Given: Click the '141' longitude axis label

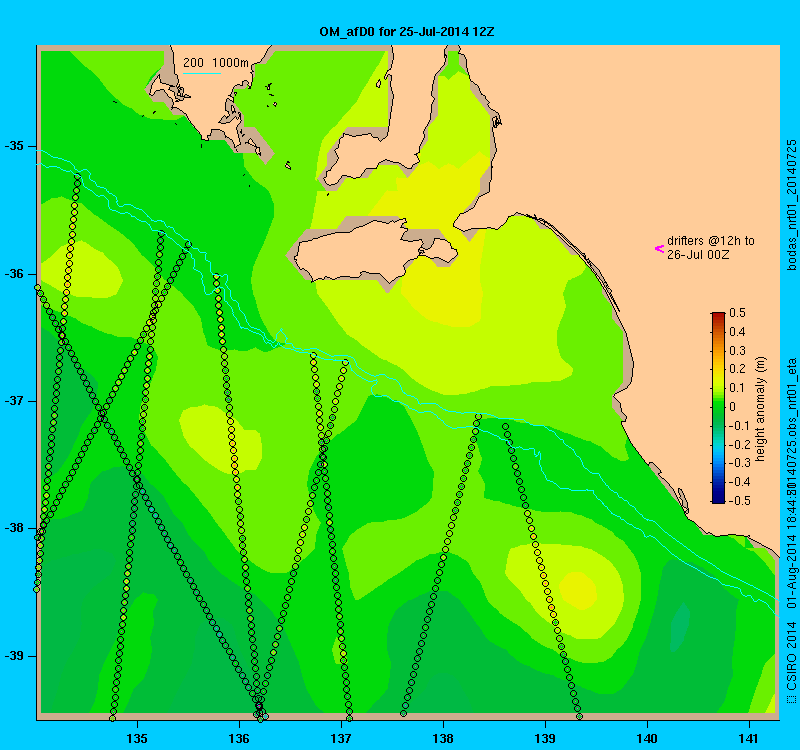Looking at the screenshot, I should (x=749, y=739).
